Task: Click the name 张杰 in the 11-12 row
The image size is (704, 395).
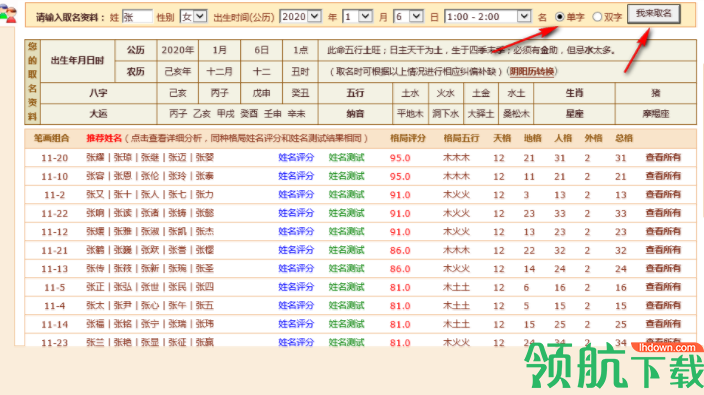Action: click(204, 232)
